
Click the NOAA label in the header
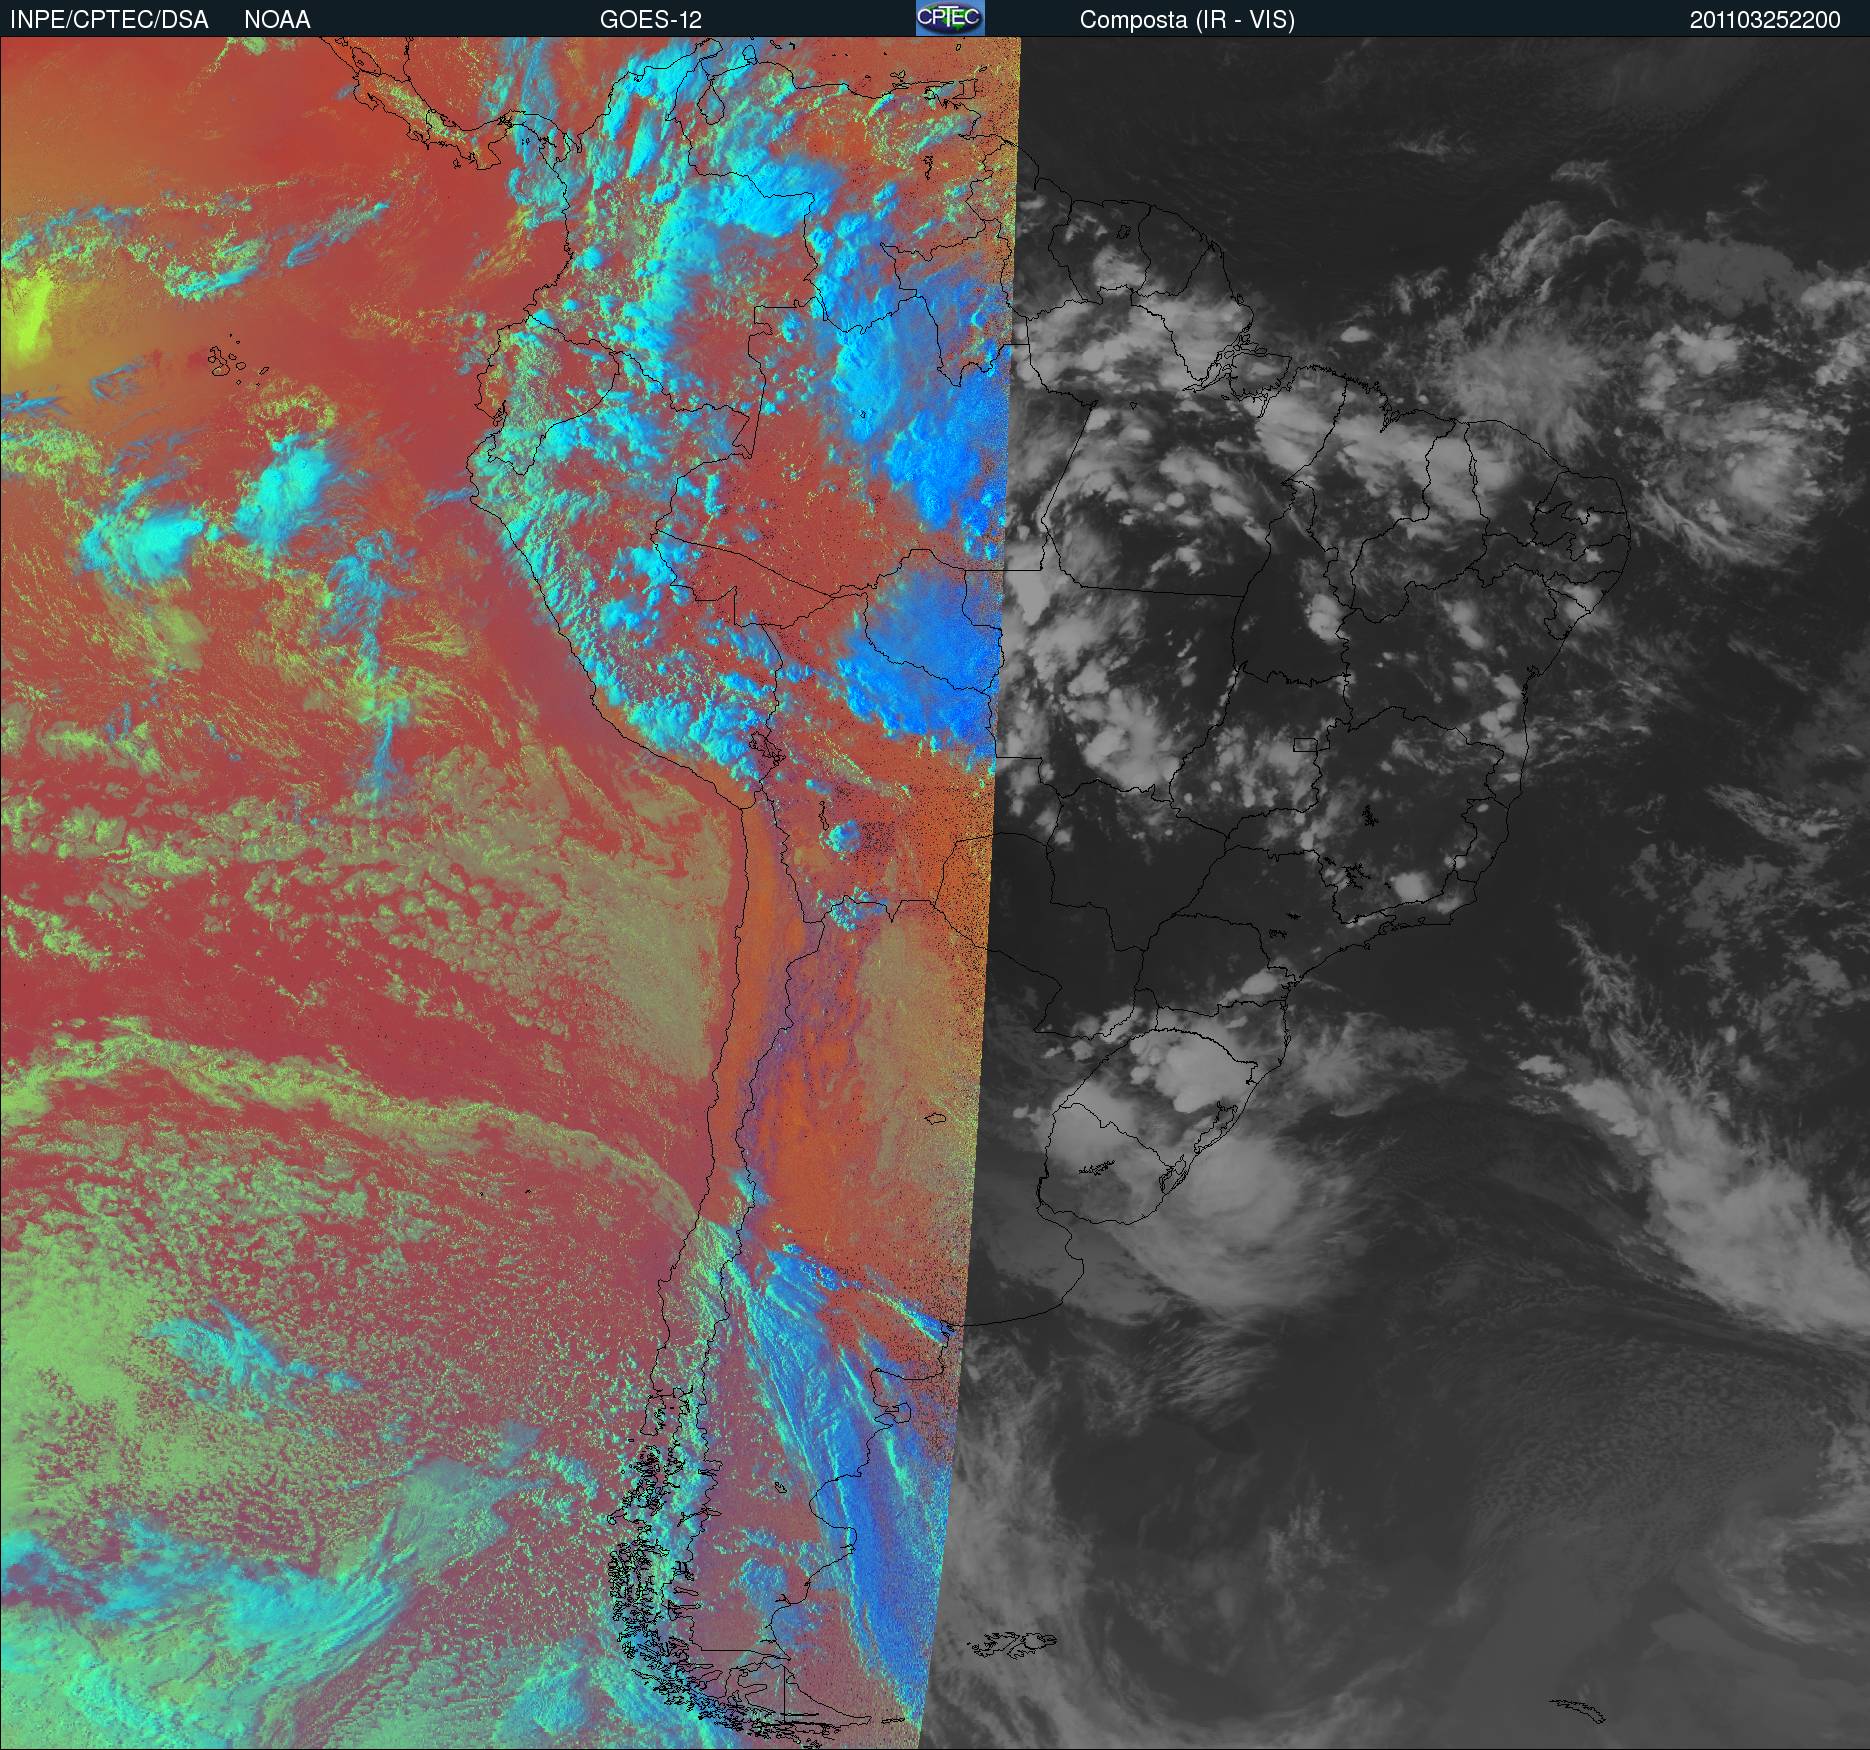click(x=277, y=20)
